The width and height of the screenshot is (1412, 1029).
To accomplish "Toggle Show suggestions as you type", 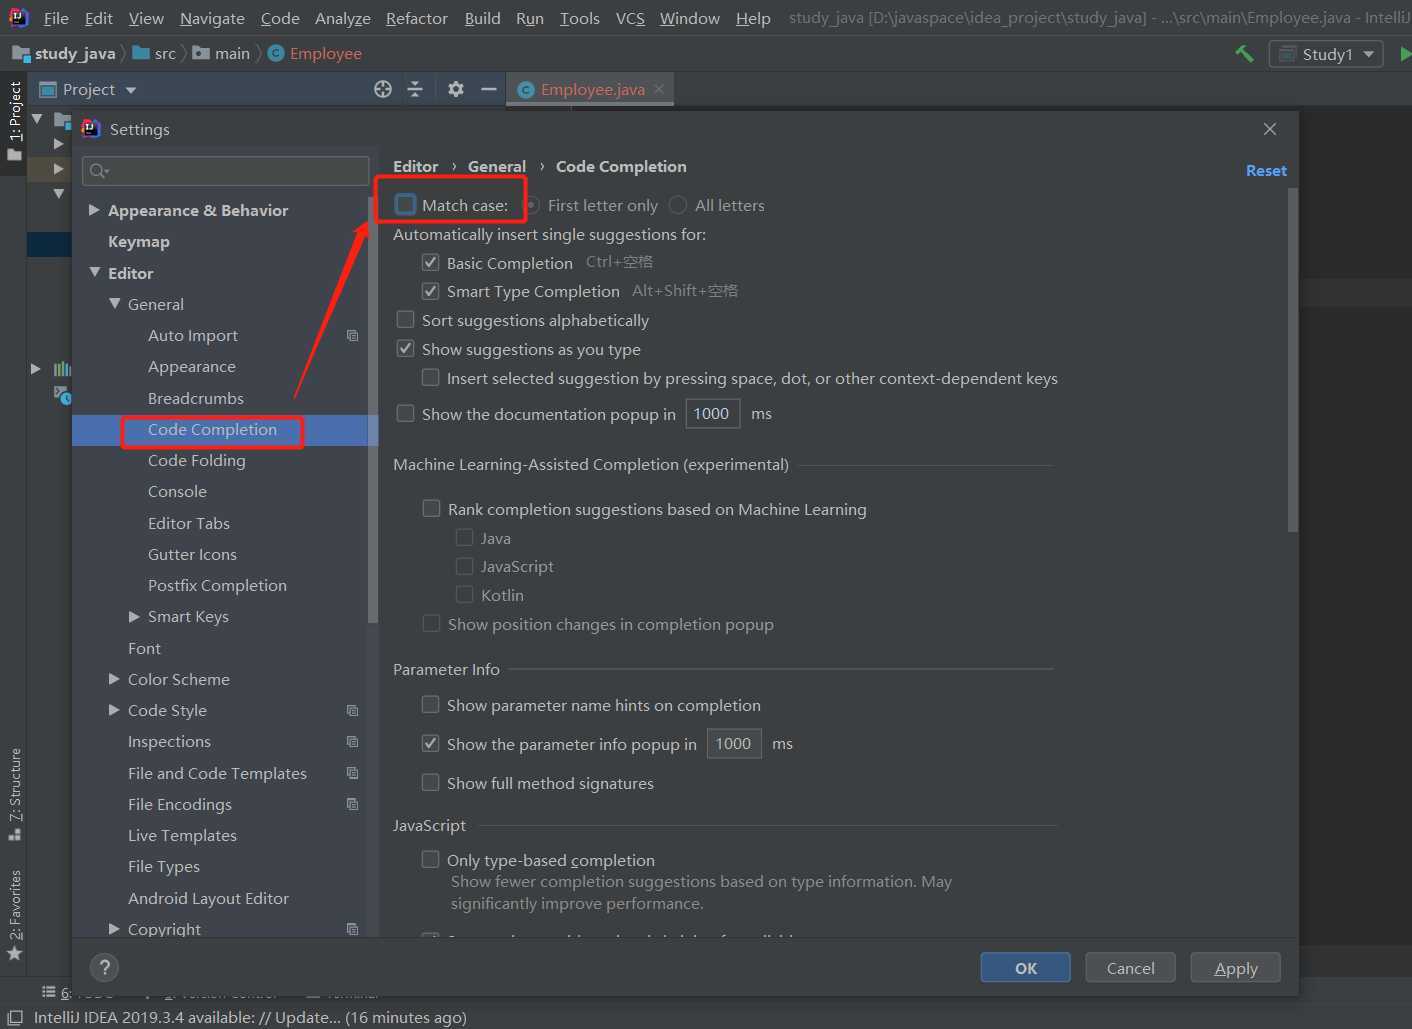I will click(x=405, y=349).
